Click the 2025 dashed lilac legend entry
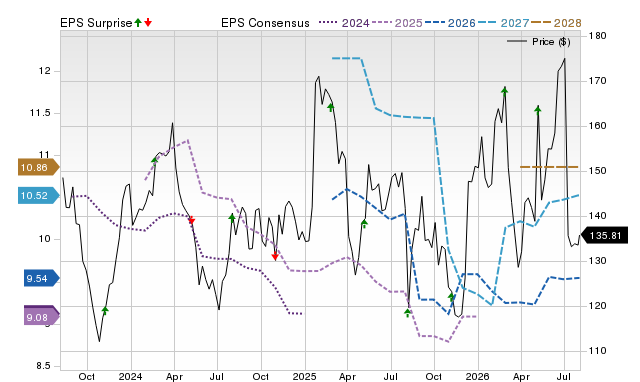 (396, 23)
